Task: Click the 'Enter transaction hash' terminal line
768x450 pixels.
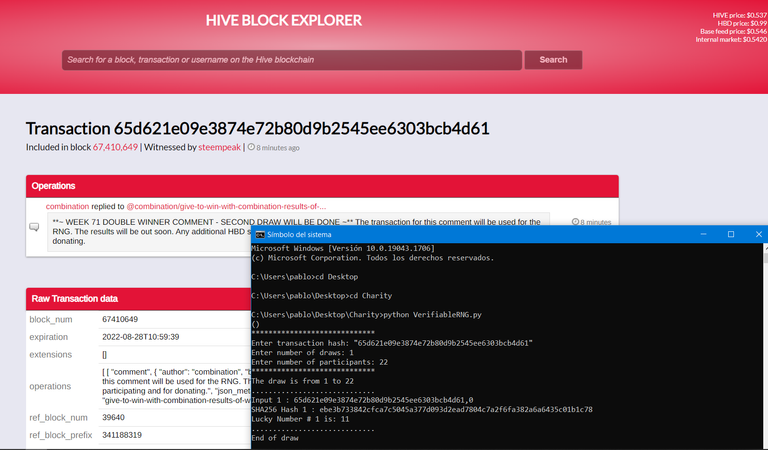Action: (x=392, y=343)
